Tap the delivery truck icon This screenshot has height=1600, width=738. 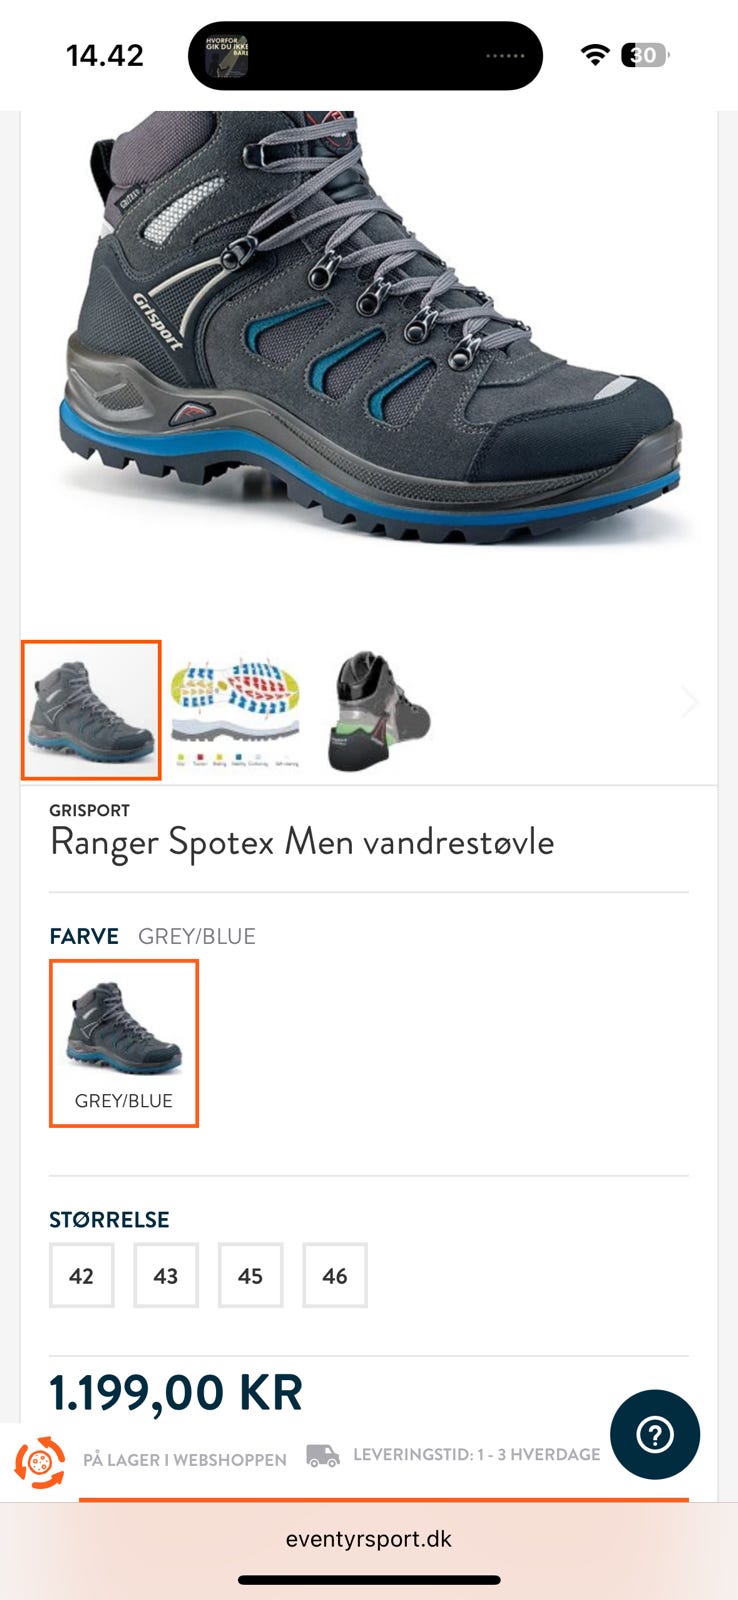(x=322, y=1455)
